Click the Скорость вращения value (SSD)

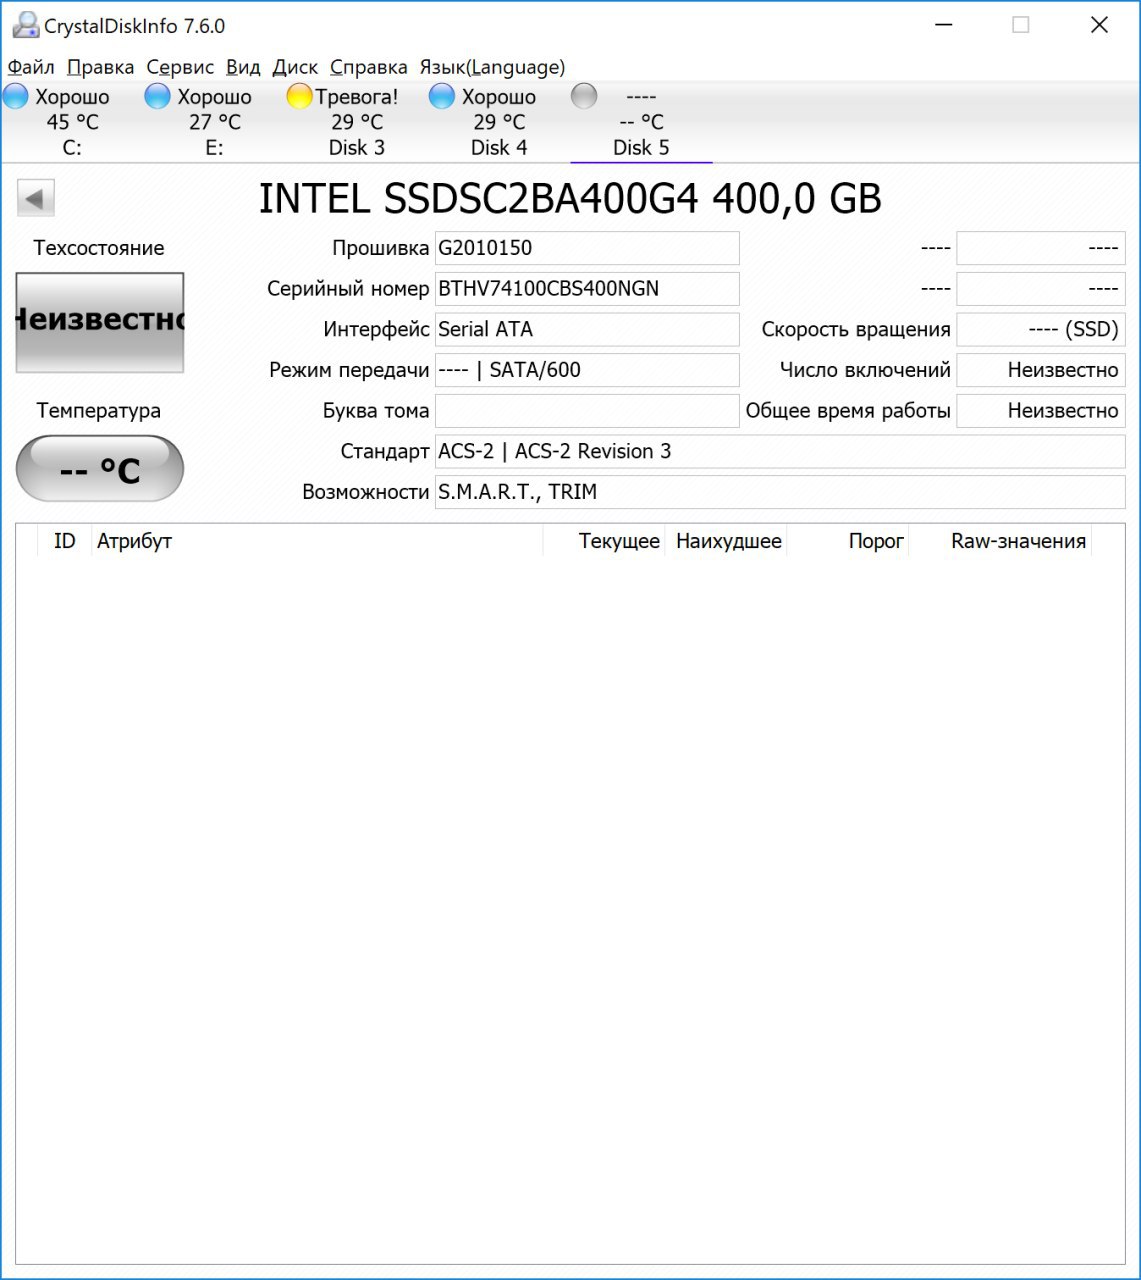[x=1041, y=329]
